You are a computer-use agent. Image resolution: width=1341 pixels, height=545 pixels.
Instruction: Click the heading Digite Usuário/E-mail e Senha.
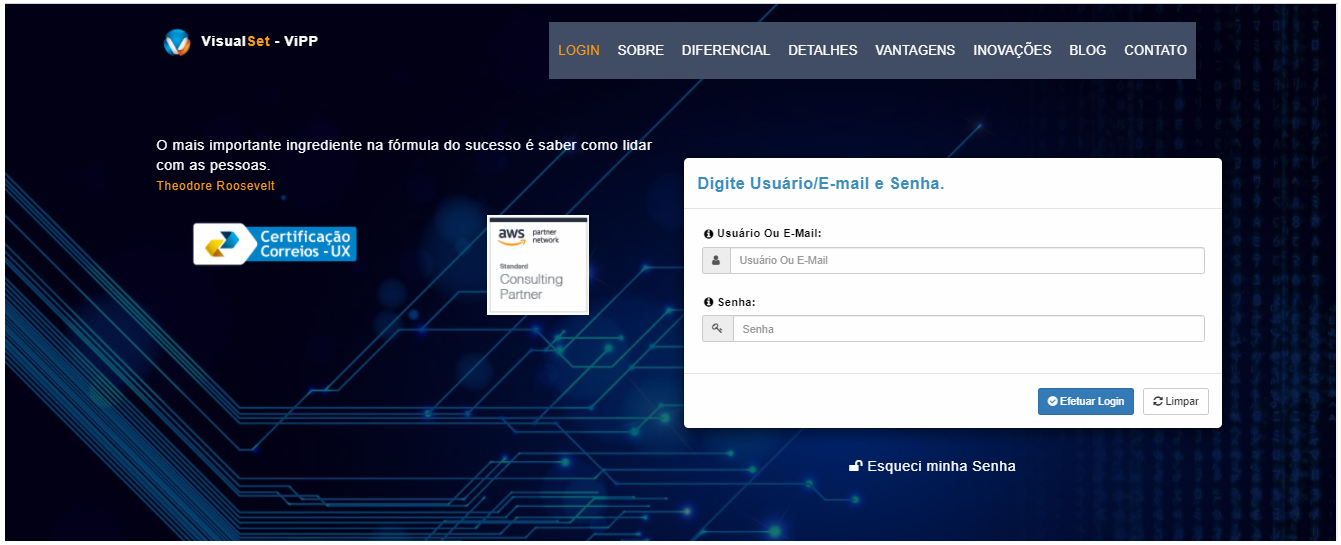821,184
